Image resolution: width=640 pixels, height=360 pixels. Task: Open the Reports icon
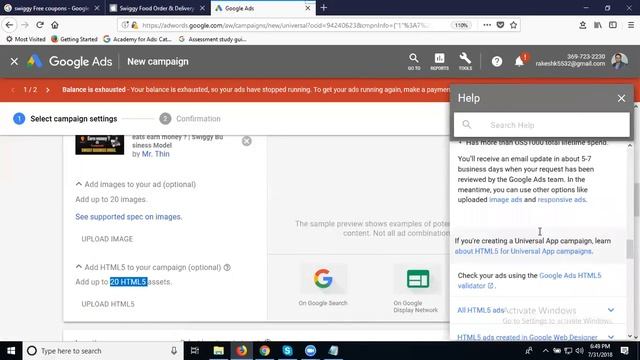pos(440,62)
